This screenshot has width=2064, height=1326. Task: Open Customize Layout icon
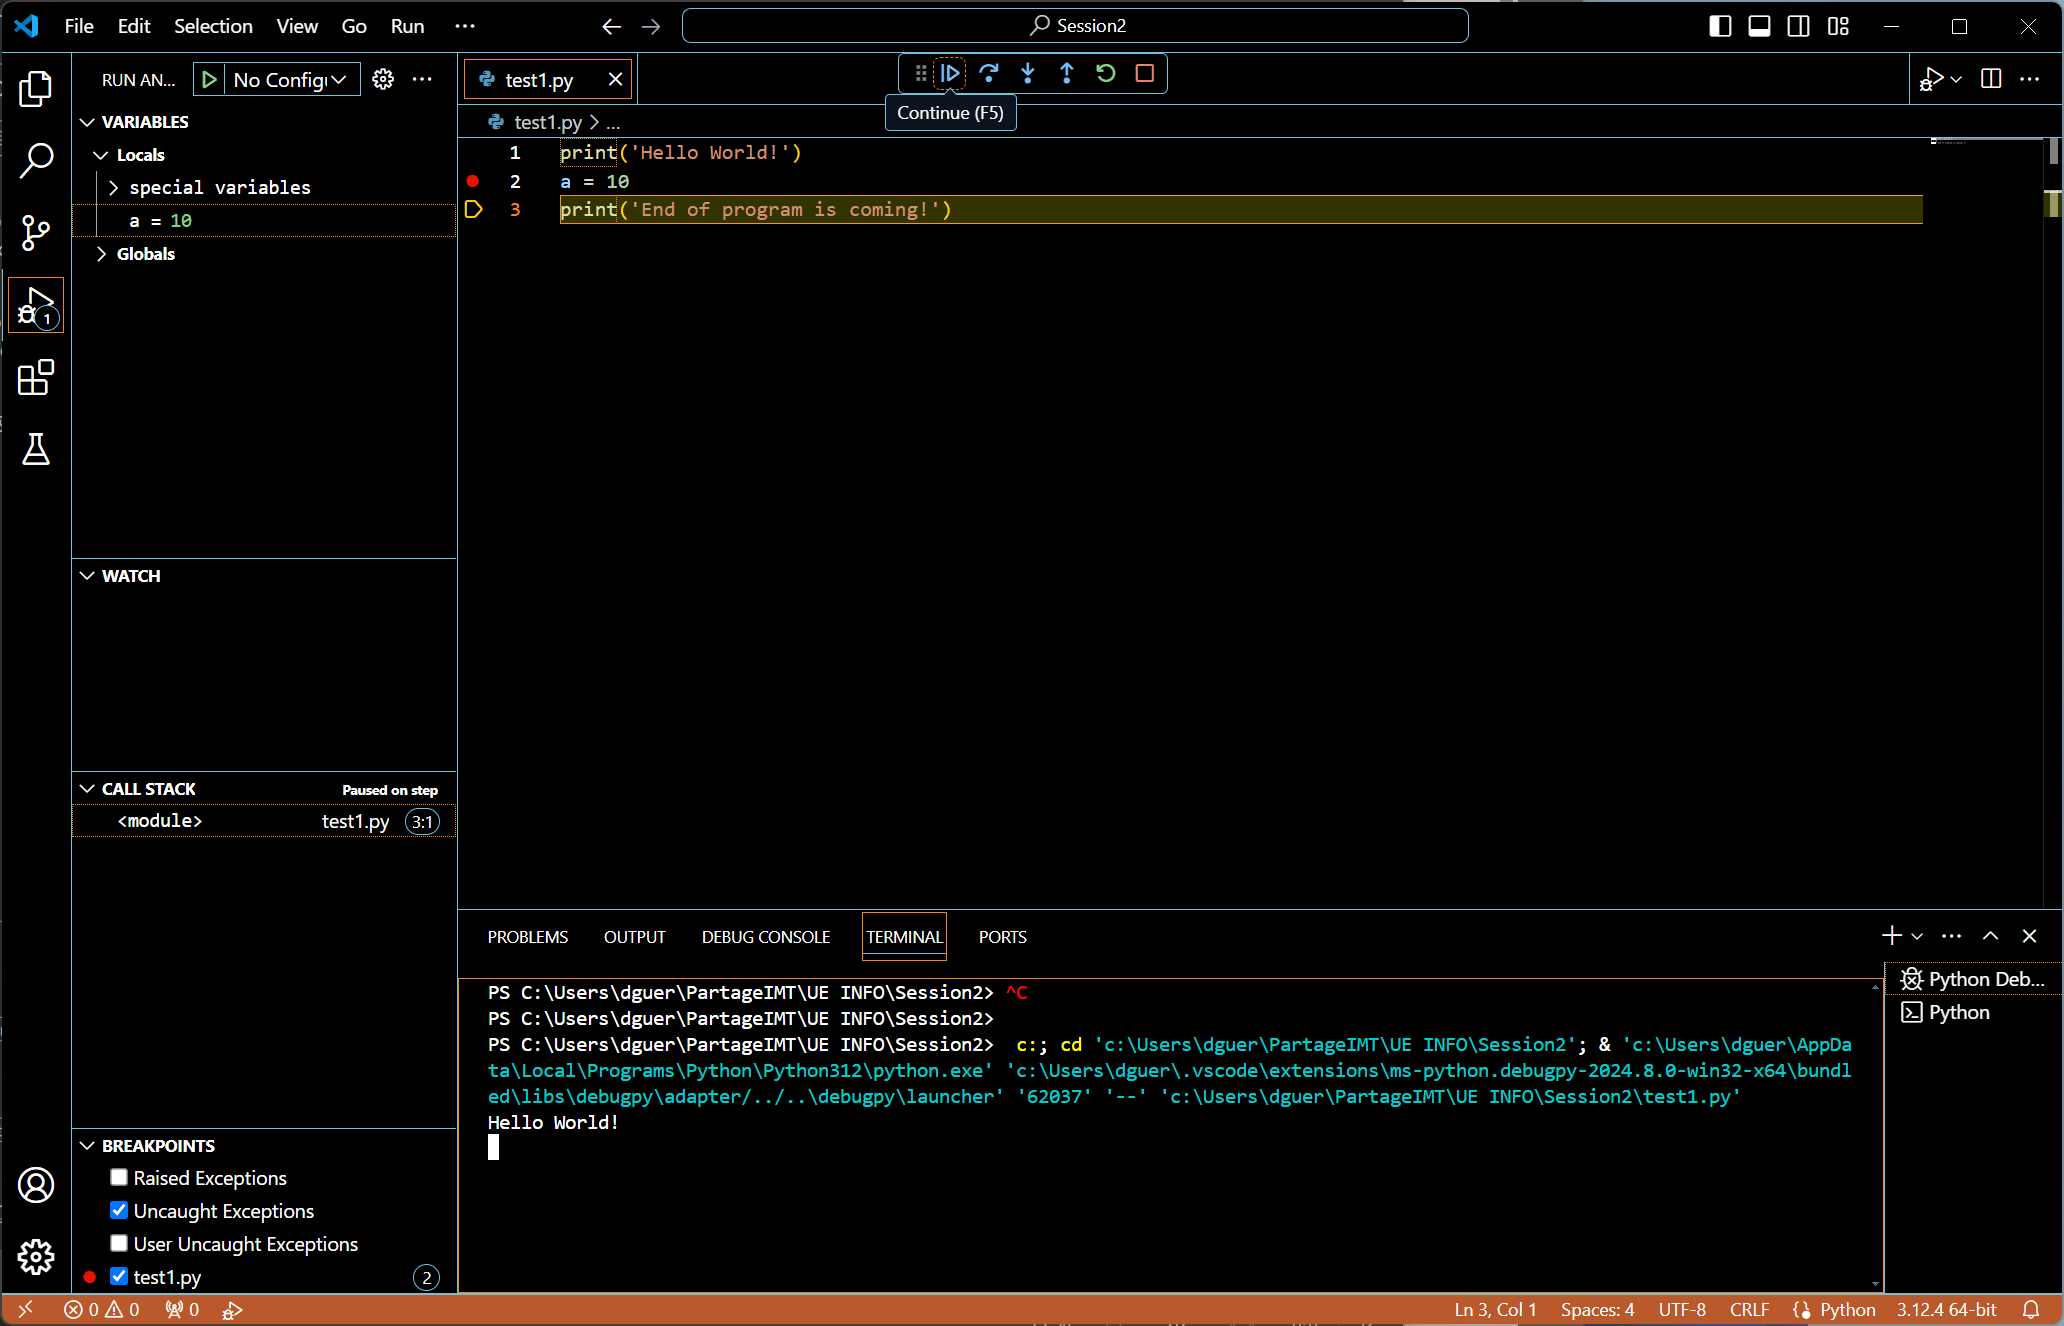tap(1838, 27)
